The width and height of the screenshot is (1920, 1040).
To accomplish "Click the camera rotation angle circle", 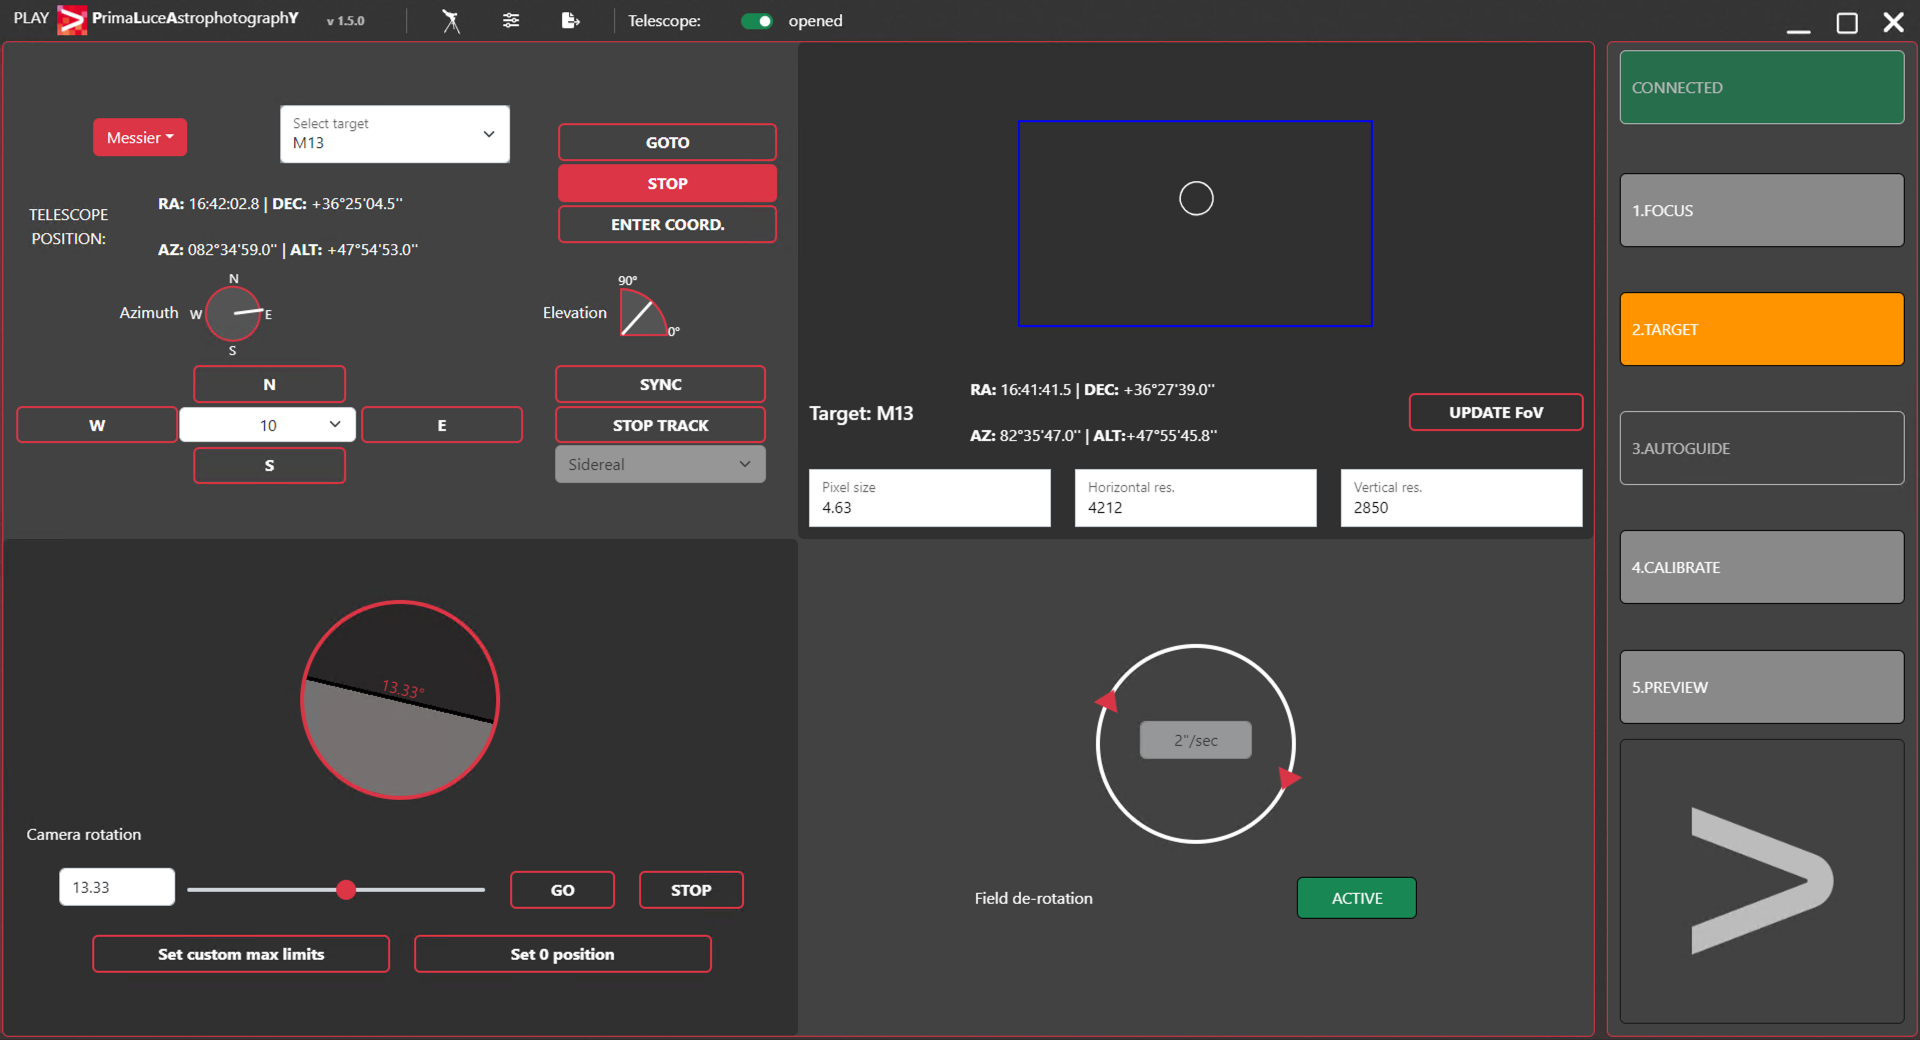I will (x=400, y=700).
